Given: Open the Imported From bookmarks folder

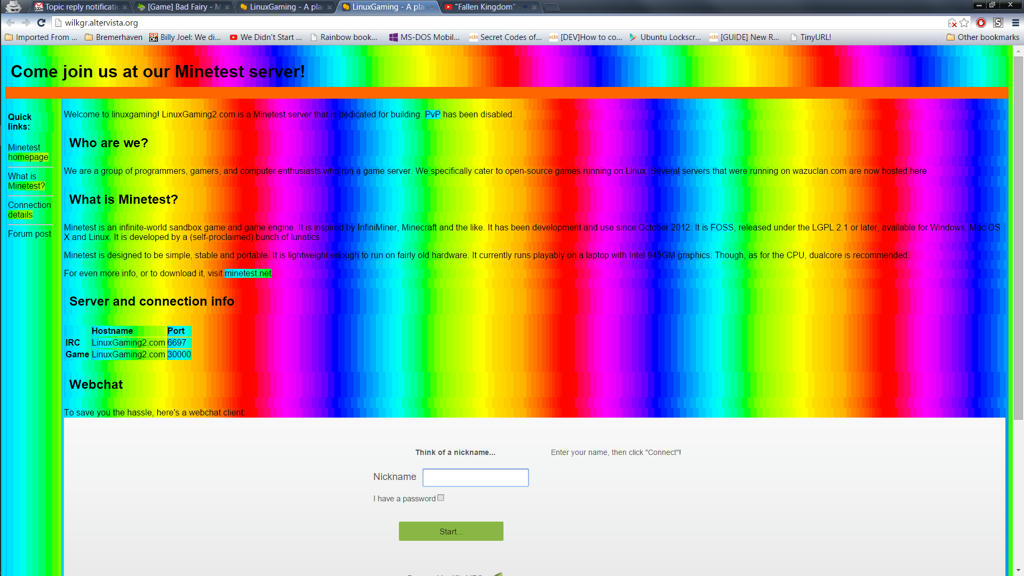Looking at the screenshot, I should point(40,37).
